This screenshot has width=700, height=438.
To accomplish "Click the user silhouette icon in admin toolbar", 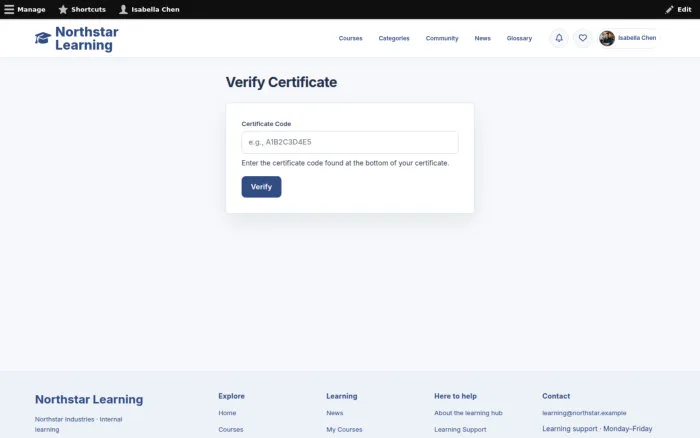I will pyautogui.click(x=123, y=9).
